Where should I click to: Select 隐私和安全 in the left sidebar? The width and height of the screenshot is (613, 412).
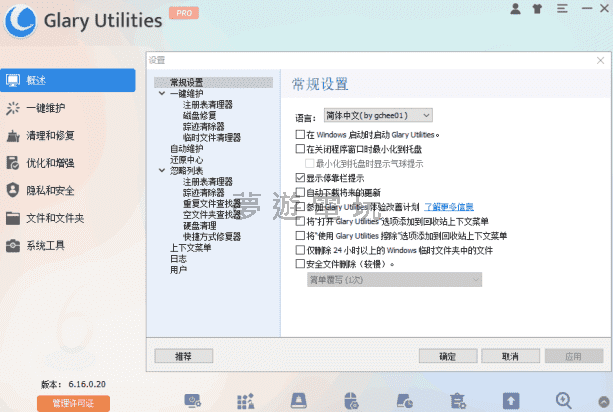pyautogui.click(x=50, y=190)
